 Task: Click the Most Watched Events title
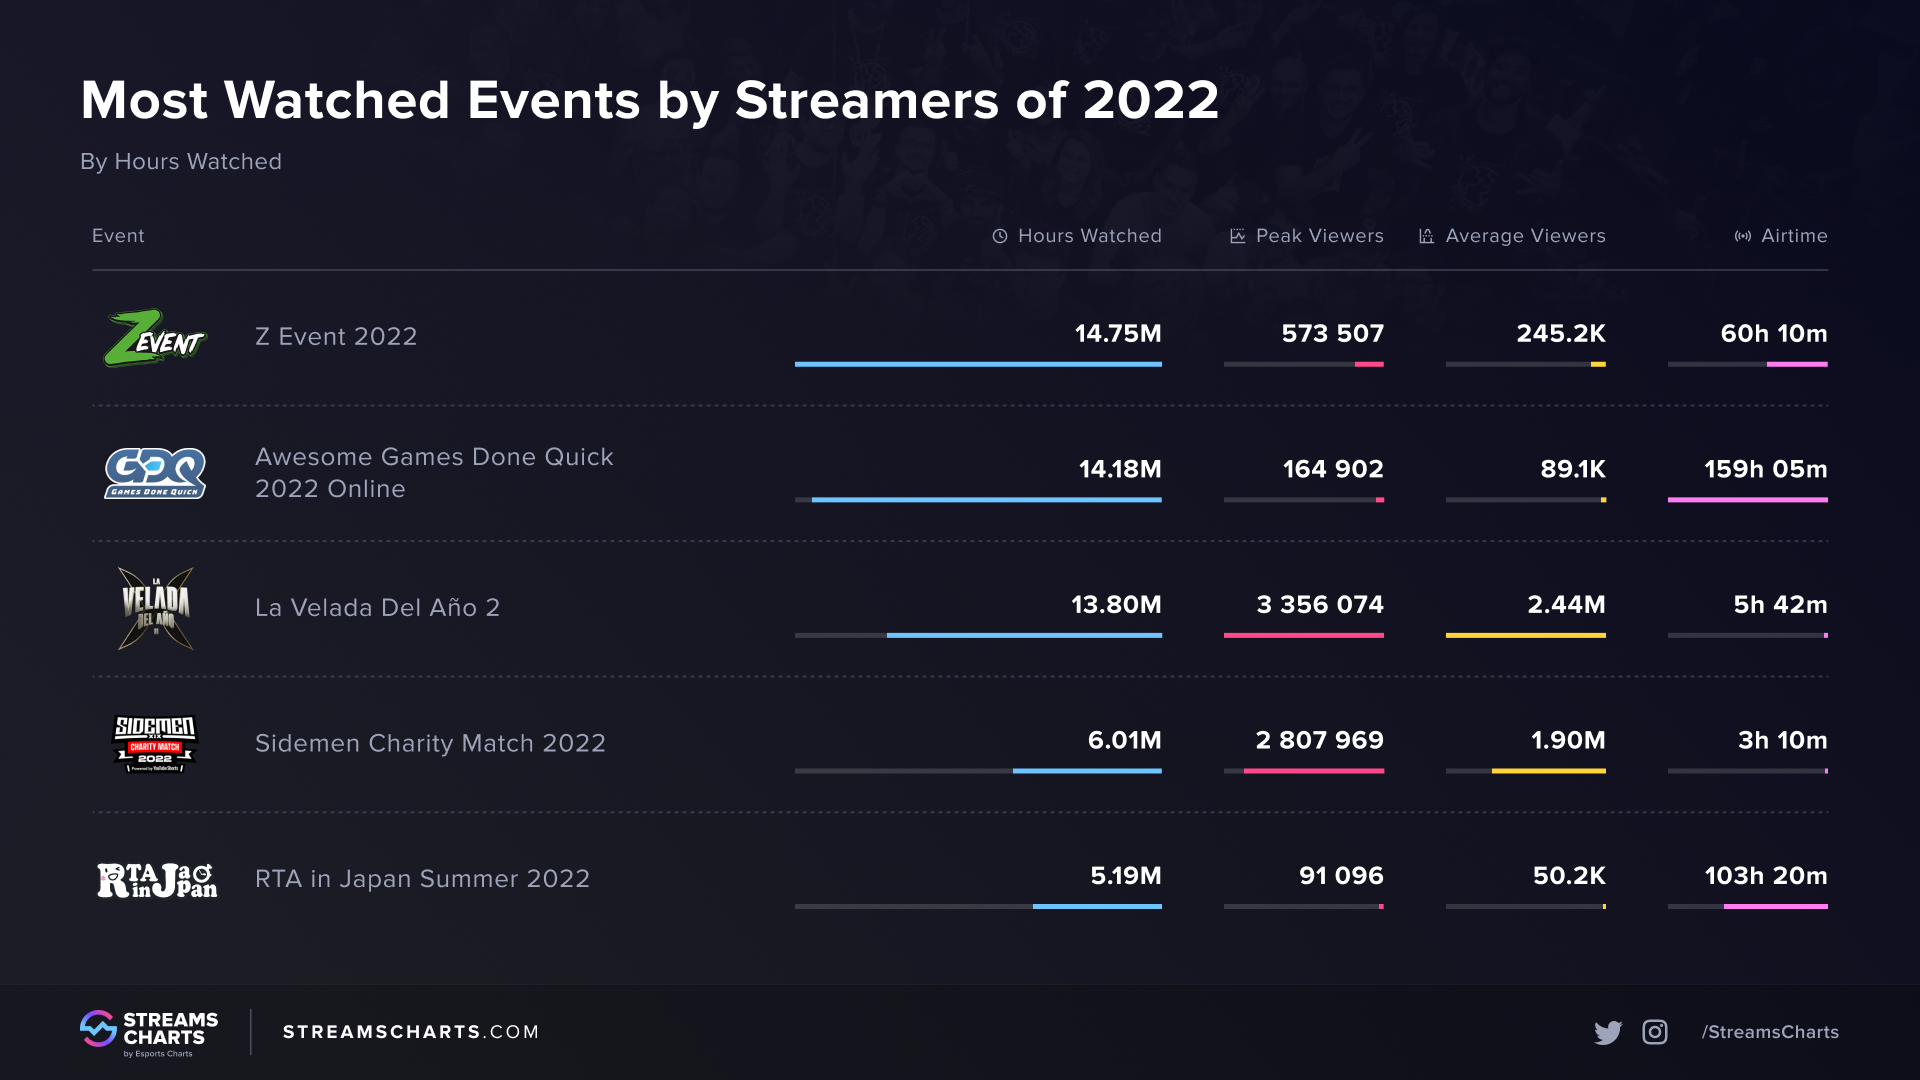(x=650, y=101)
